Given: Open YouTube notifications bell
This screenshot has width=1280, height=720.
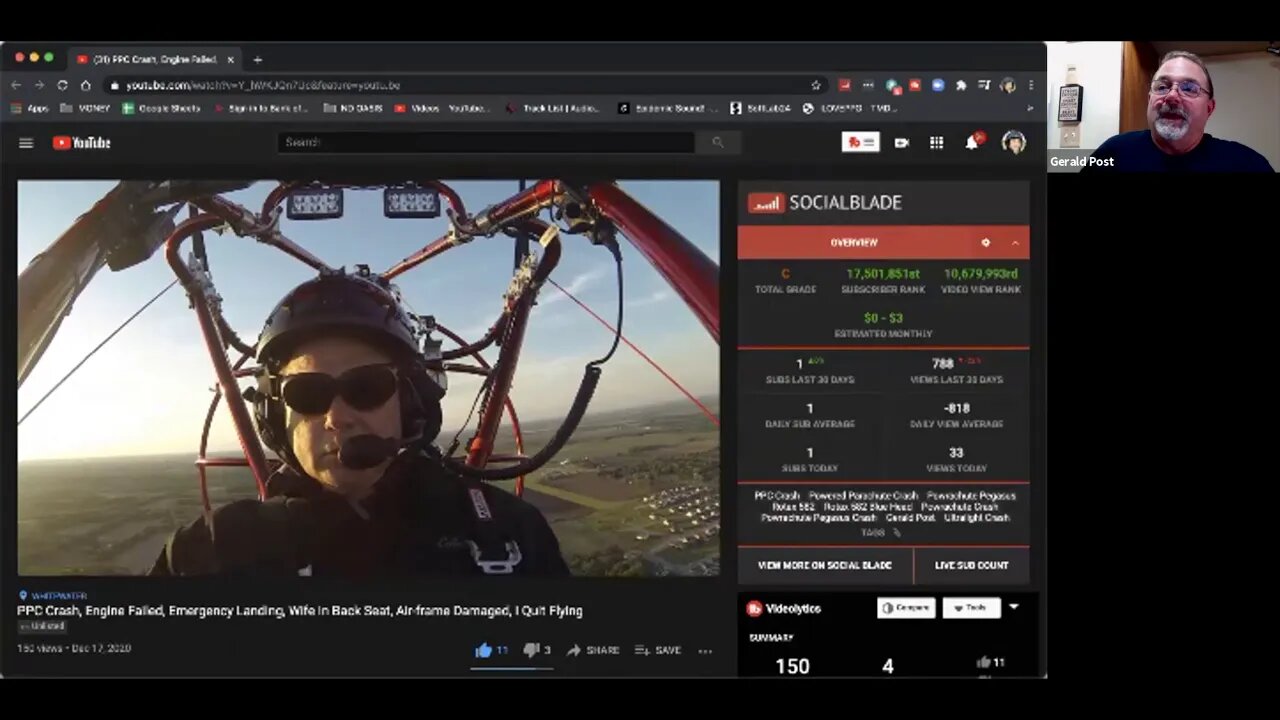Looking at the screenshot, I should click(x=972, y=142).
